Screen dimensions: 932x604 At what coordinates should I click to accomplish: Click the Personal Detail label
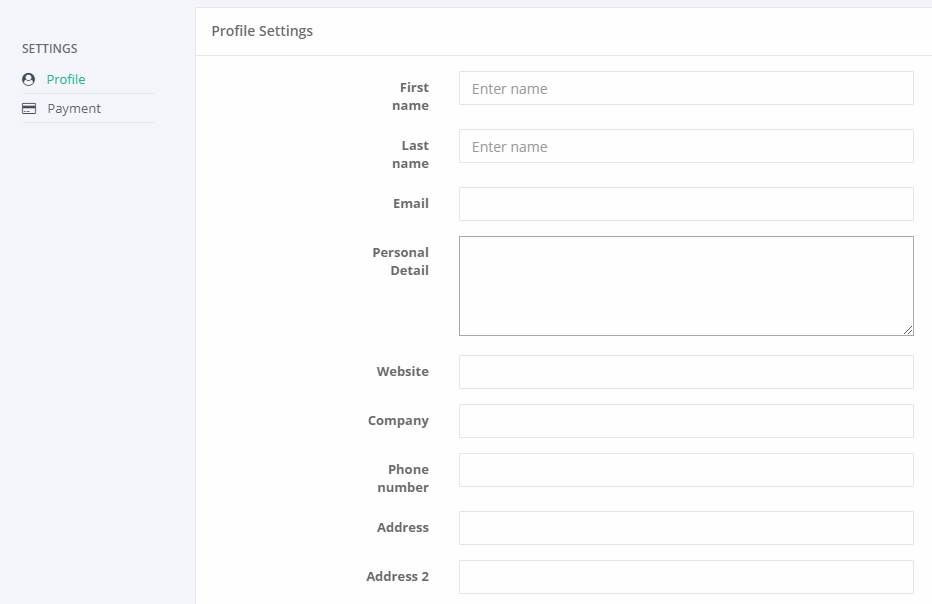tap(401, 262)
